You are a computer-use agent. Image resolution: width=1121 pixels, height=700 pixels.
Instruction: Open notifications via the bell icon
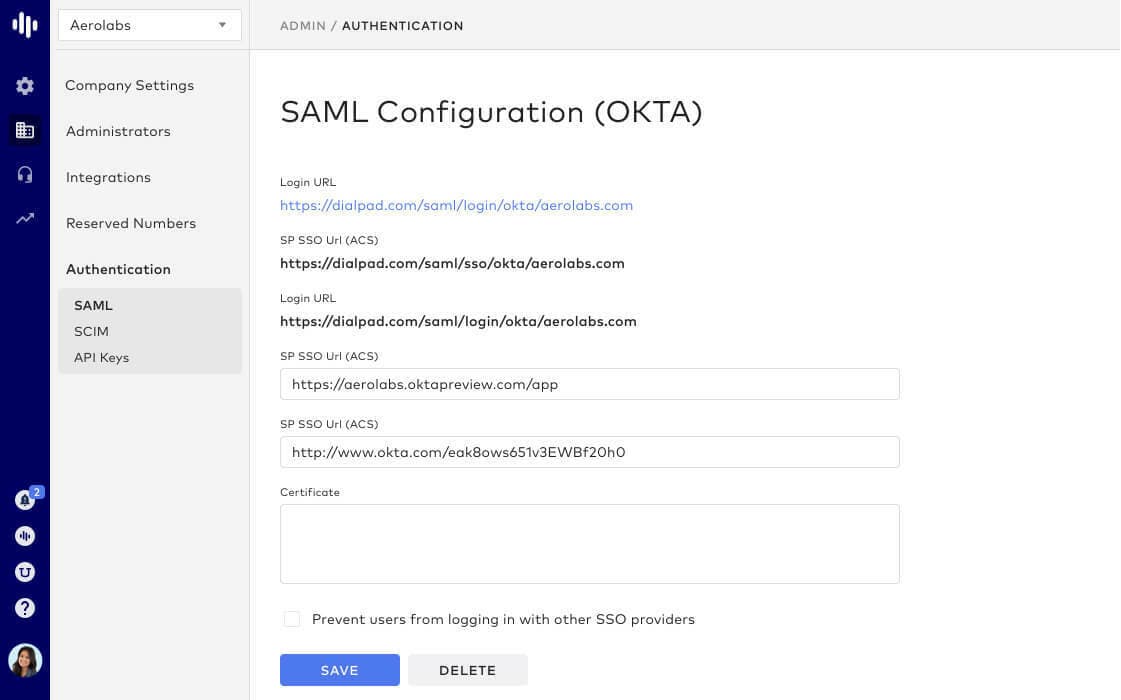pos(25,500)
